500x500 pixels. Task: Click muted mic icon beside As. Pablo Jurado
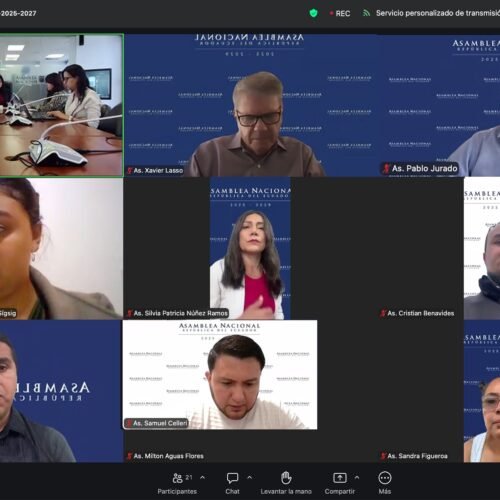(386, 168)
